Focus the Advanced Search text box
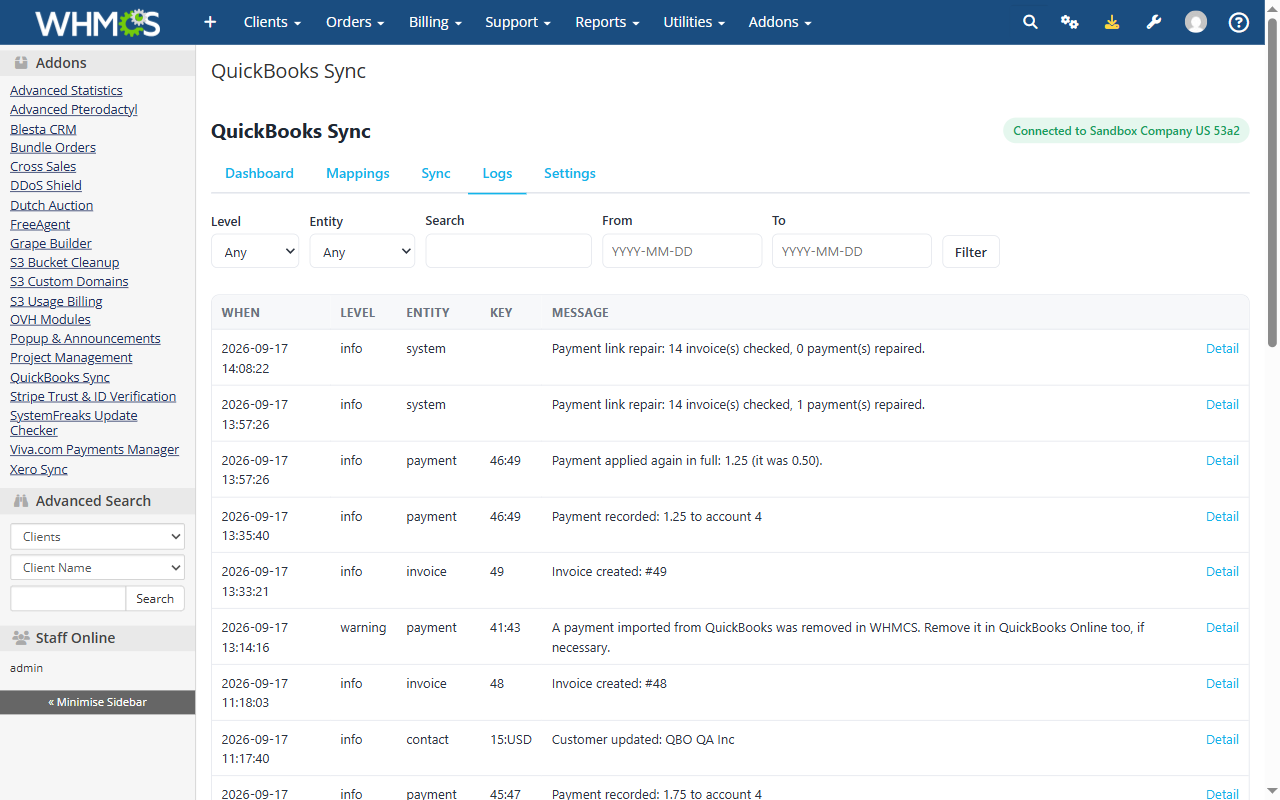Screen dimensions: 1280x800 pyautogui.click(x=68, y=599)
